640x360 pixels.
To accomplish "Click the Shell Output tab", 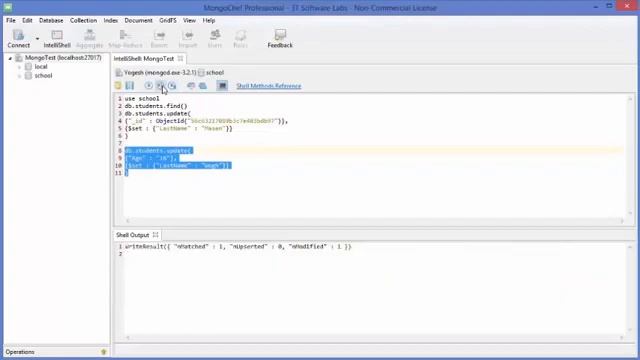I will coord(133,235).
